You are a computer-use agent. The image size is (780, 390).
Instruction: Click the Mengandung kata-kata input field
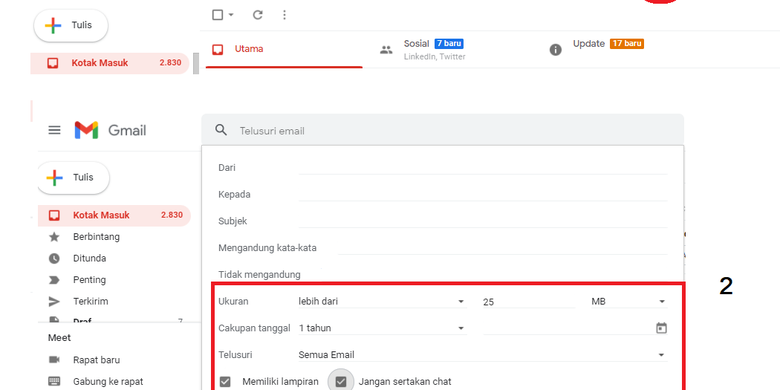[x=502, y=247]
